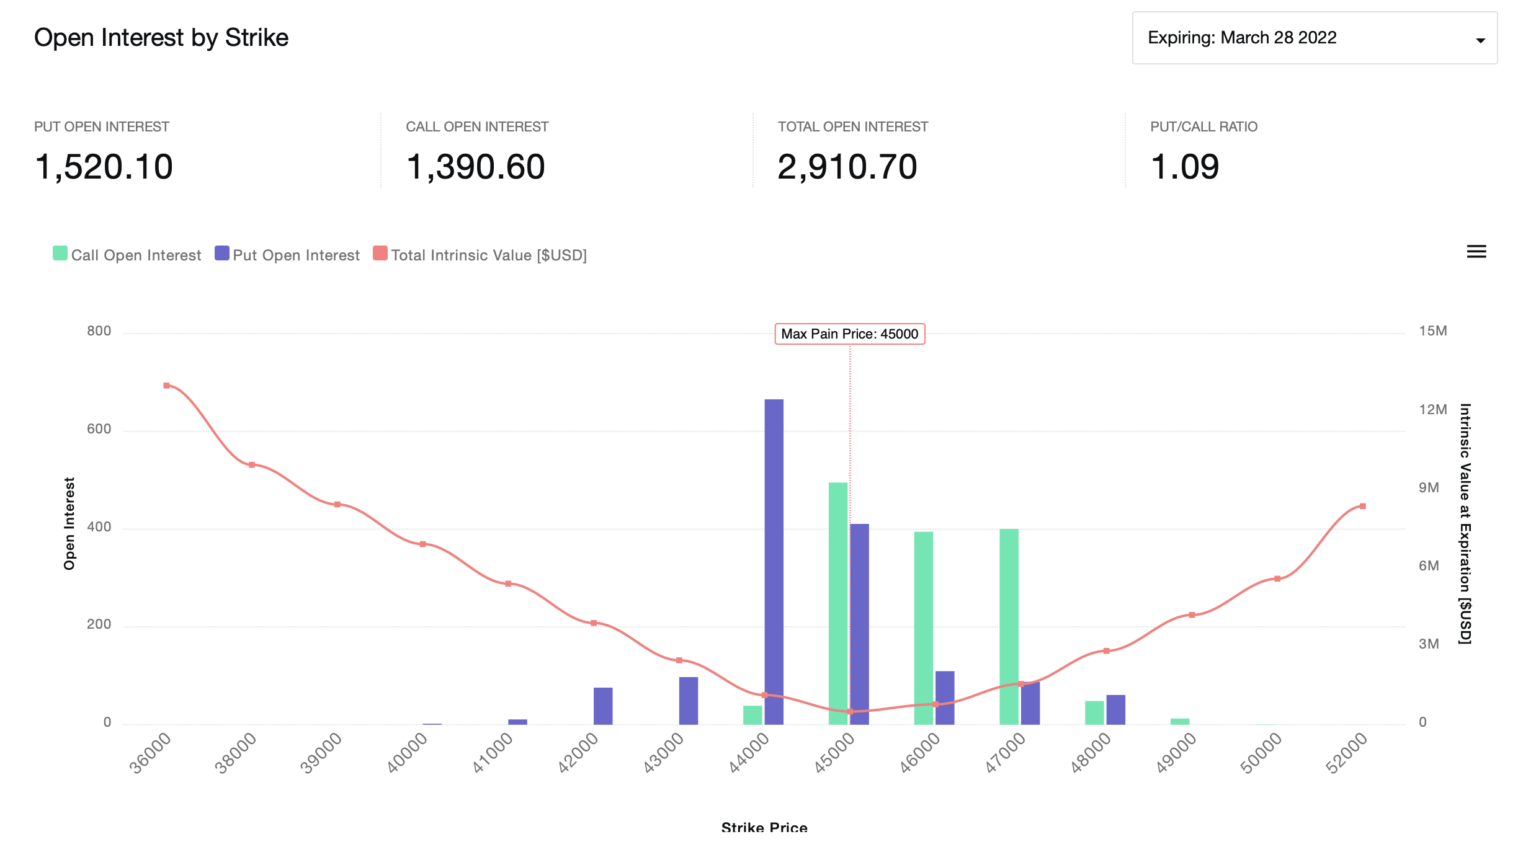Click the call bar at 48000

[1094, 713]
